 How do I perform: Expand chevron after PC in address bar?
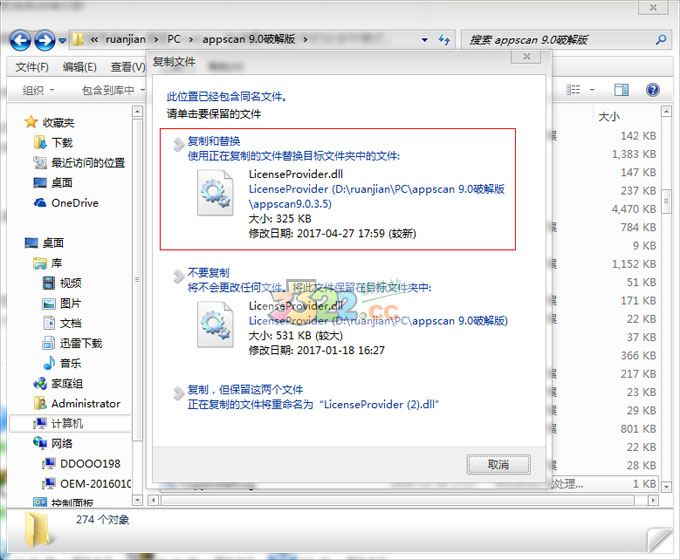(191, 39)
